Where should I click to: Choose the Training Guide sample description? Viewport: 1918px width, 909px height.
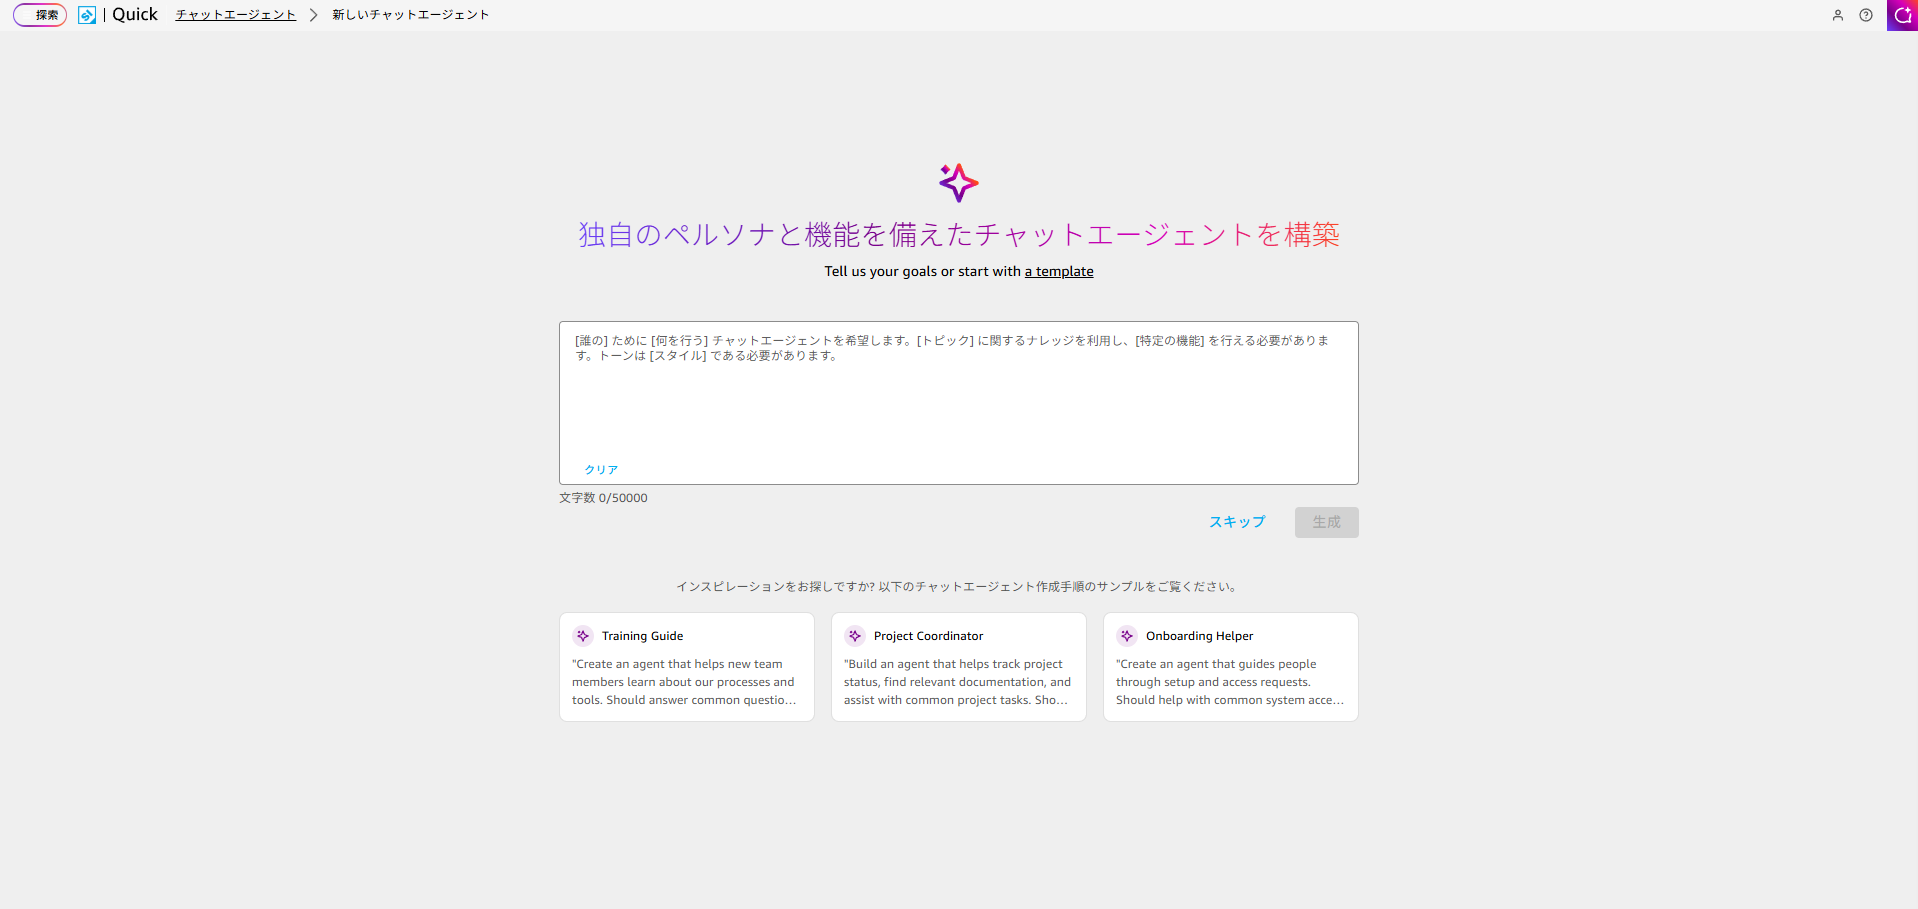click(x=685, y=682)
